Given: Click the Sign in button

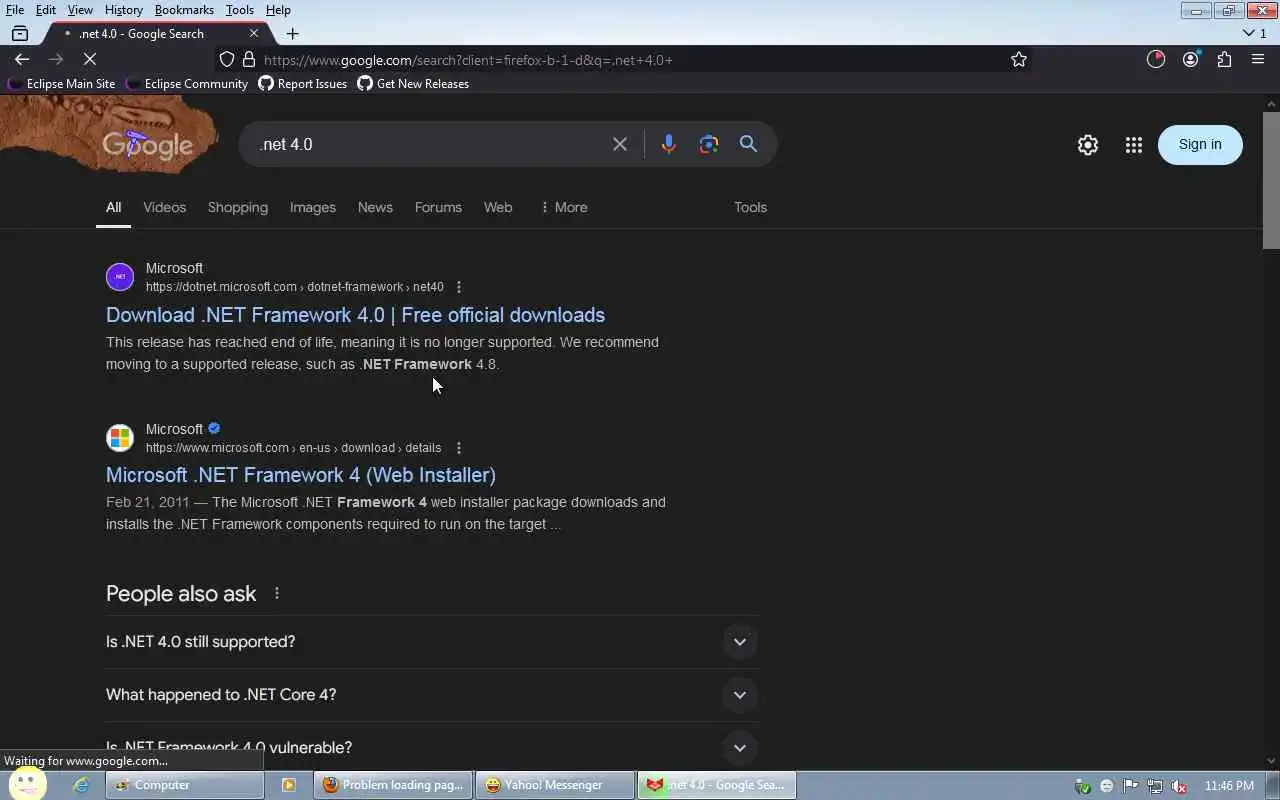Looking at the screenshot, I should 1200,145.
